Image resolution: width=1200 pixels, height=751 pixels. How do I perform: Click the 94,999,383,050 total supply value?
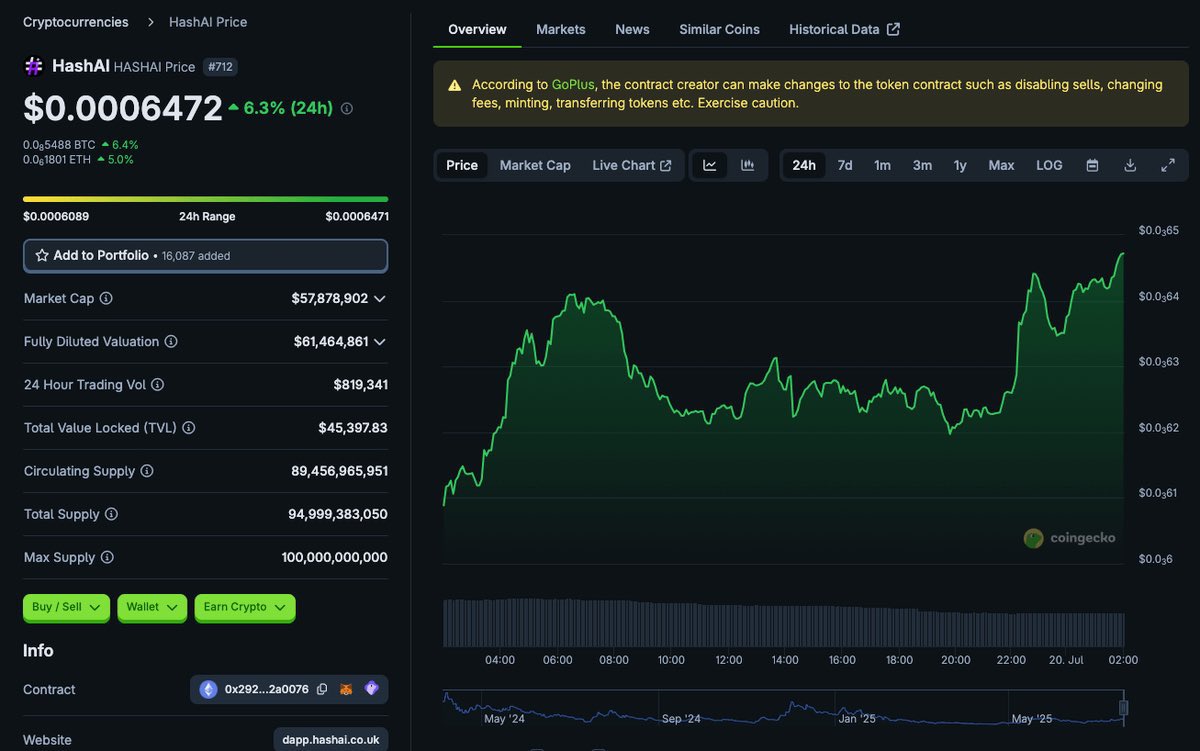[x=338, y=514]
